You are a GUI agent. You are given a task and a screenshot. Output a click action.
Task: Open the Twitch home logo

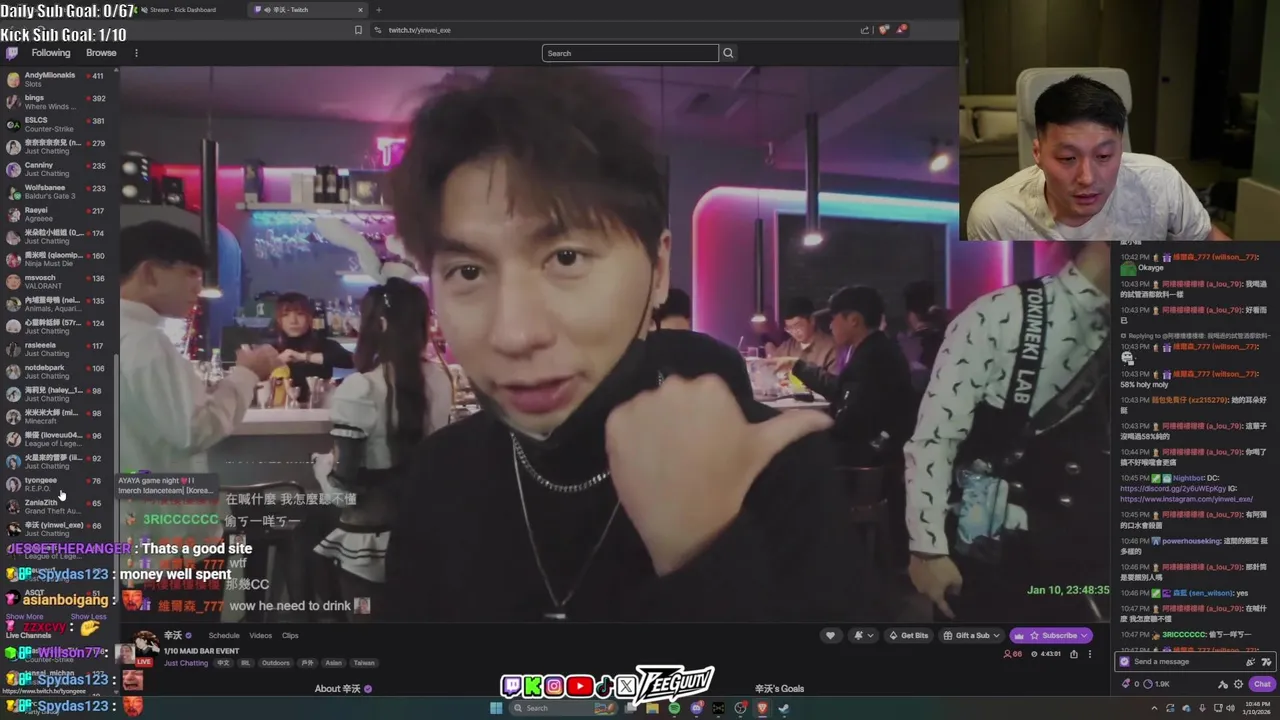tap(12, 53)
